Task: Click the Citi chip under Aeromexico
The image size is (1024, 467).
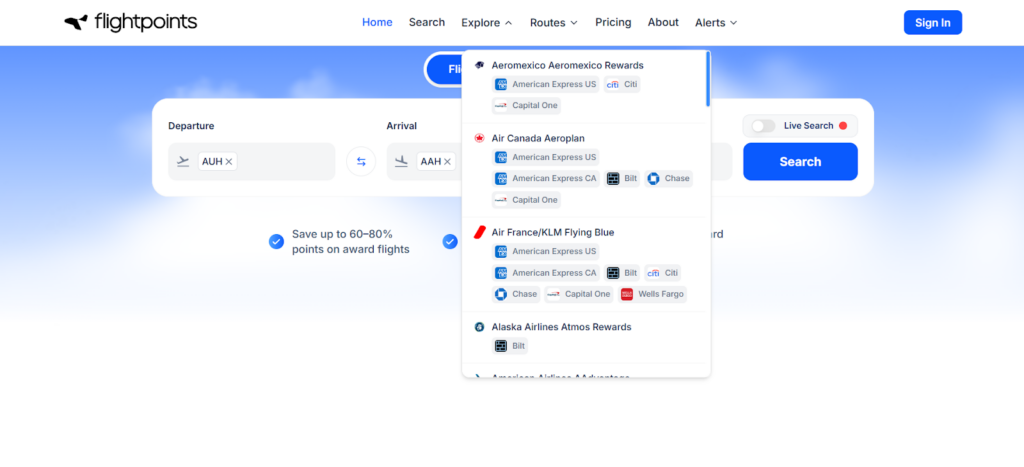Action: point(622,84)
